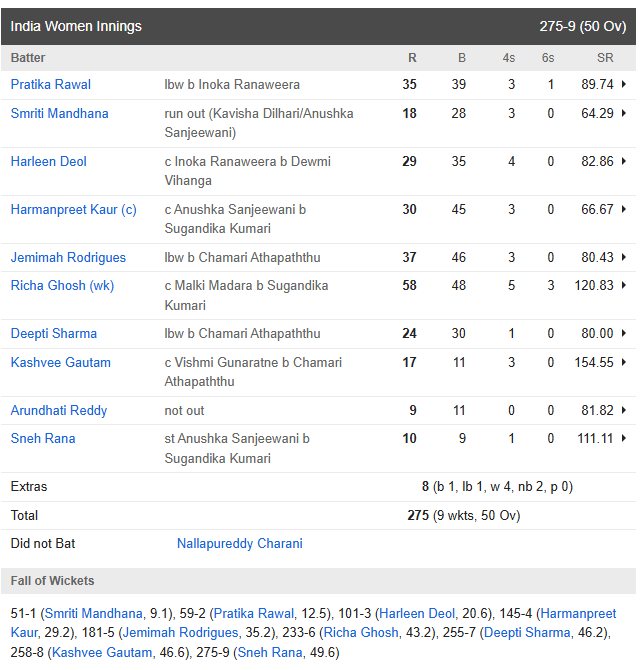The height and width of the screenshot is (670, 641).
Task: Expand arrow next to Smriti Mandhana's 64.29
Action: [x=624, y=113]
